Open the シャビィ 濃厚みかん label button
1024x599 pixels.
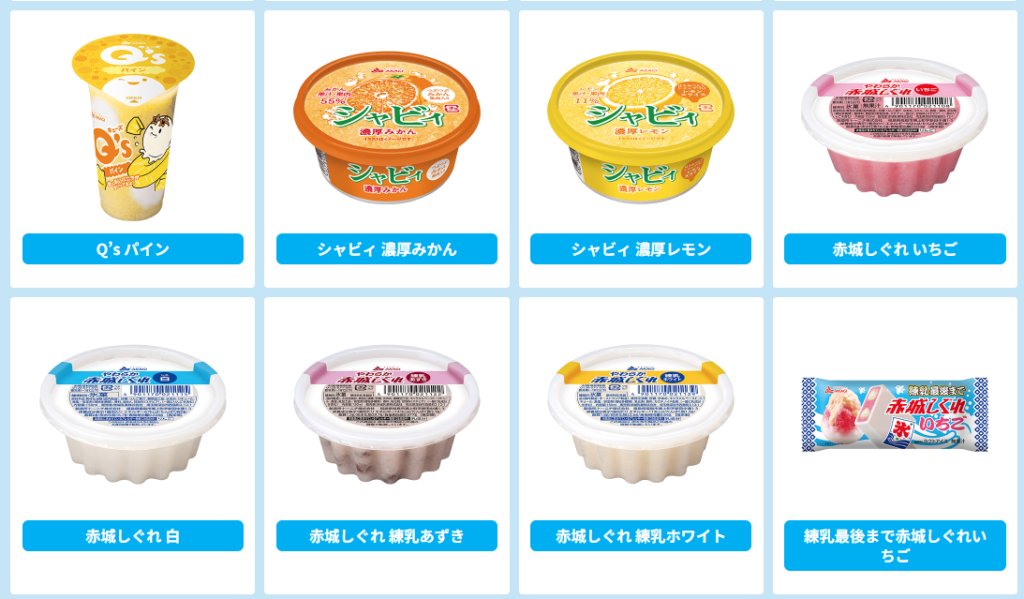click(x=387, y=249)
